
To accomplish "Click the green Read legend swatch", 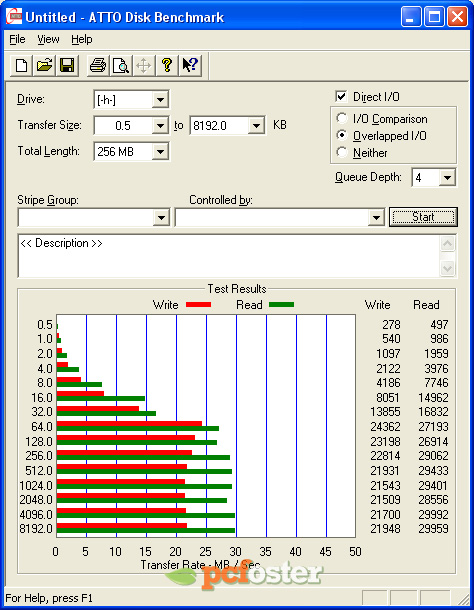I will (281, 305).
